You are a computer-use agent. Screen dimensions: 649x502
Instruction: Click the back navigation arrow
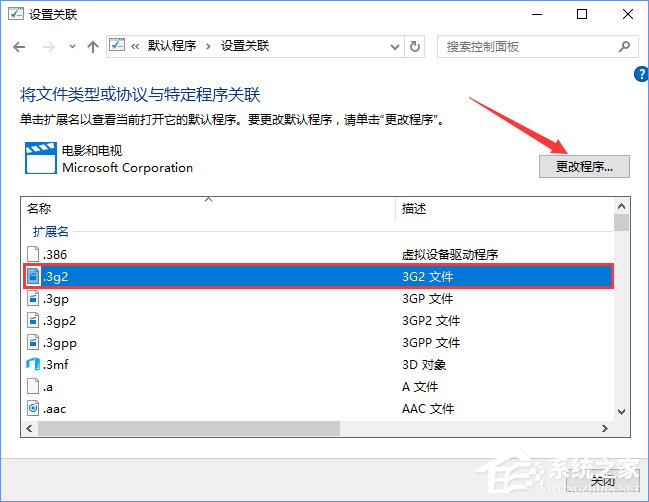click(x=19, y=47)
